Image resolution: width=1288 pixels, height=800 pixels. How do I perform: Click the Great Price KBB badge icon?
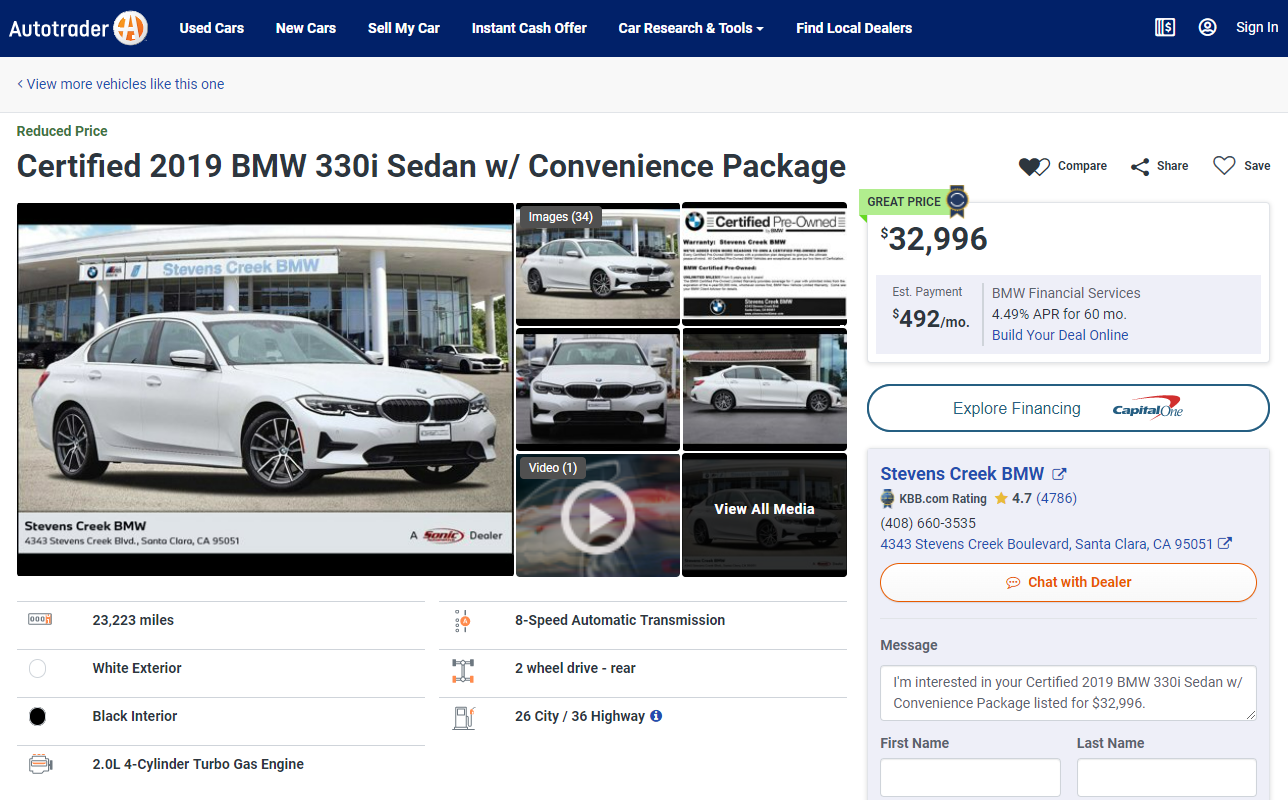(958, 200)
